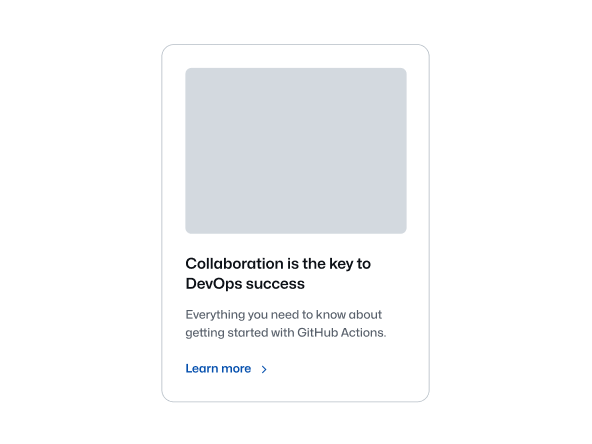
Task: Select the gray image placeholder thumbnail
Action: click(296, 151)
